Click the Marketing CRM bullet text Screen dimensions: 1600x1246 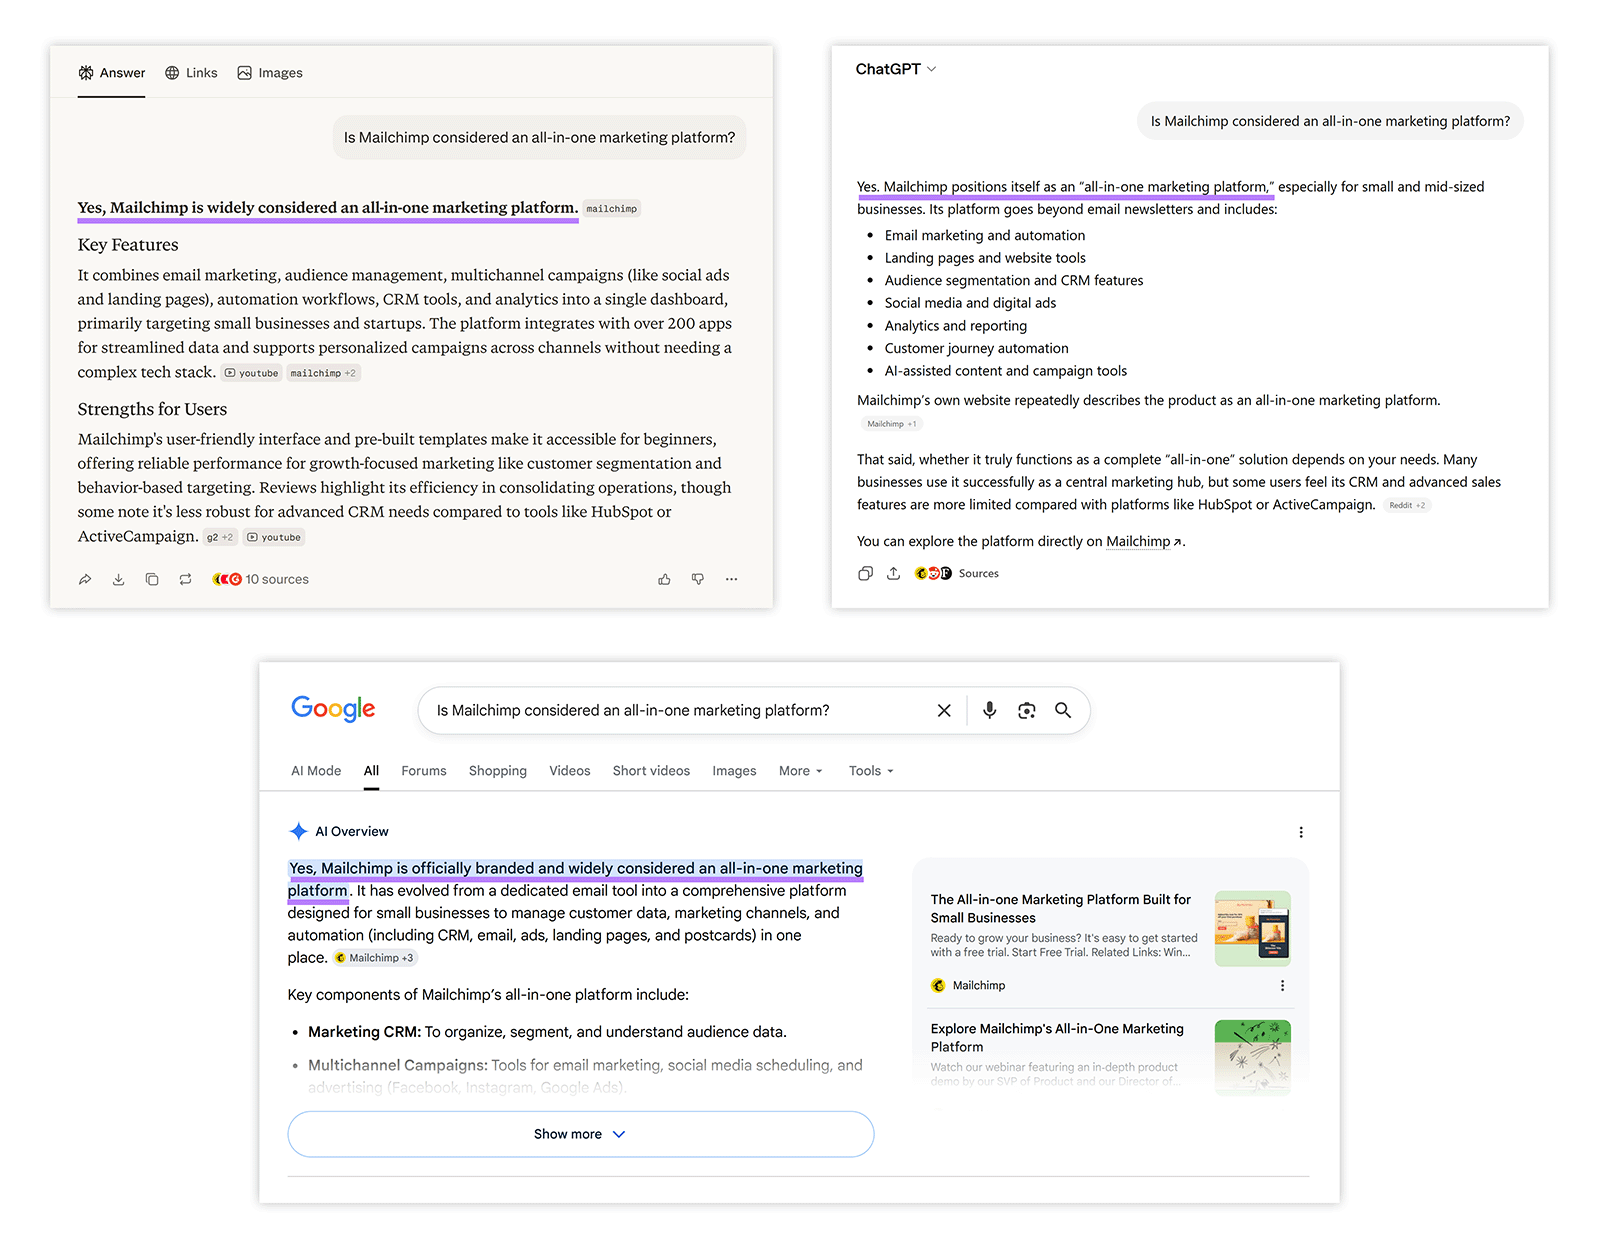[547, 1032]
